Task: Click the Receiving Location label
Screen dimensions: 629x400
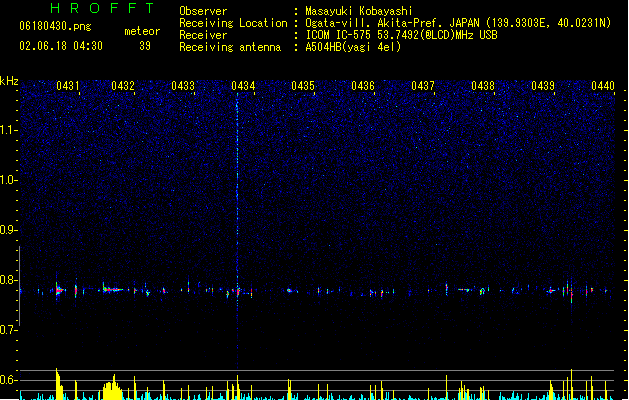Action: 233,23
